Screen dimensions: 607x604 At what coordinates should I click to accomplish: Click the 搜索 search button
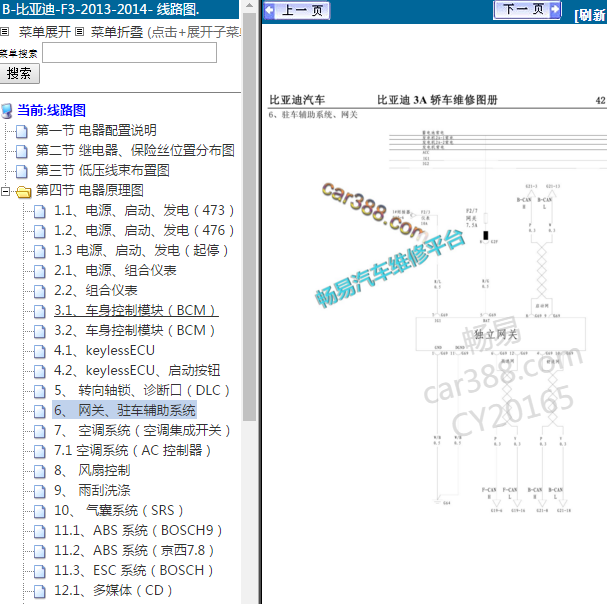(x=19, y=74)
